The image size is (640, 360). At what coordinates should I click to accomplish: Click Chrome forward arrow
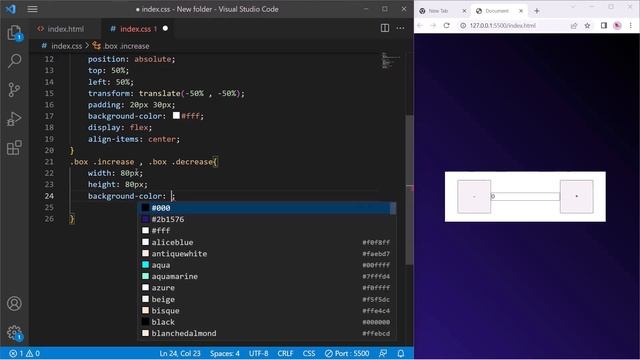(x=433, y=26)
